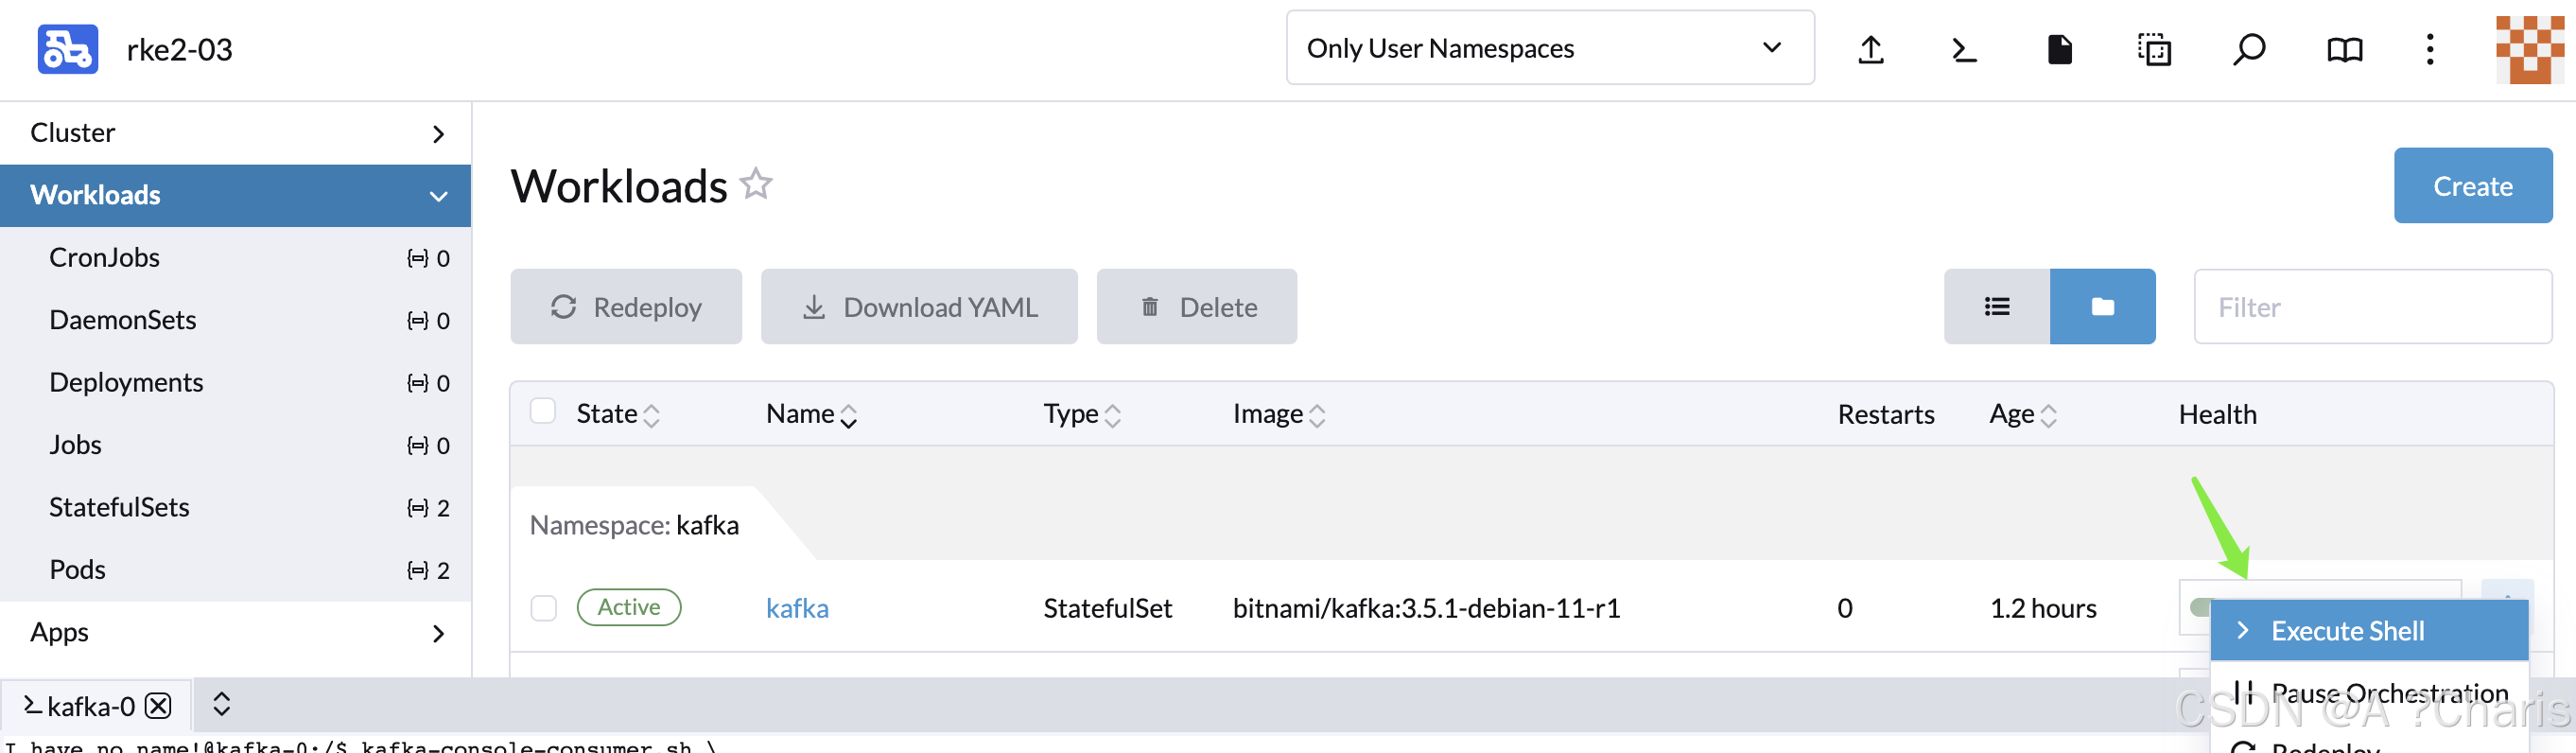
Task: Expand the shell panel height arrows
Action: [x=222, y=705]
